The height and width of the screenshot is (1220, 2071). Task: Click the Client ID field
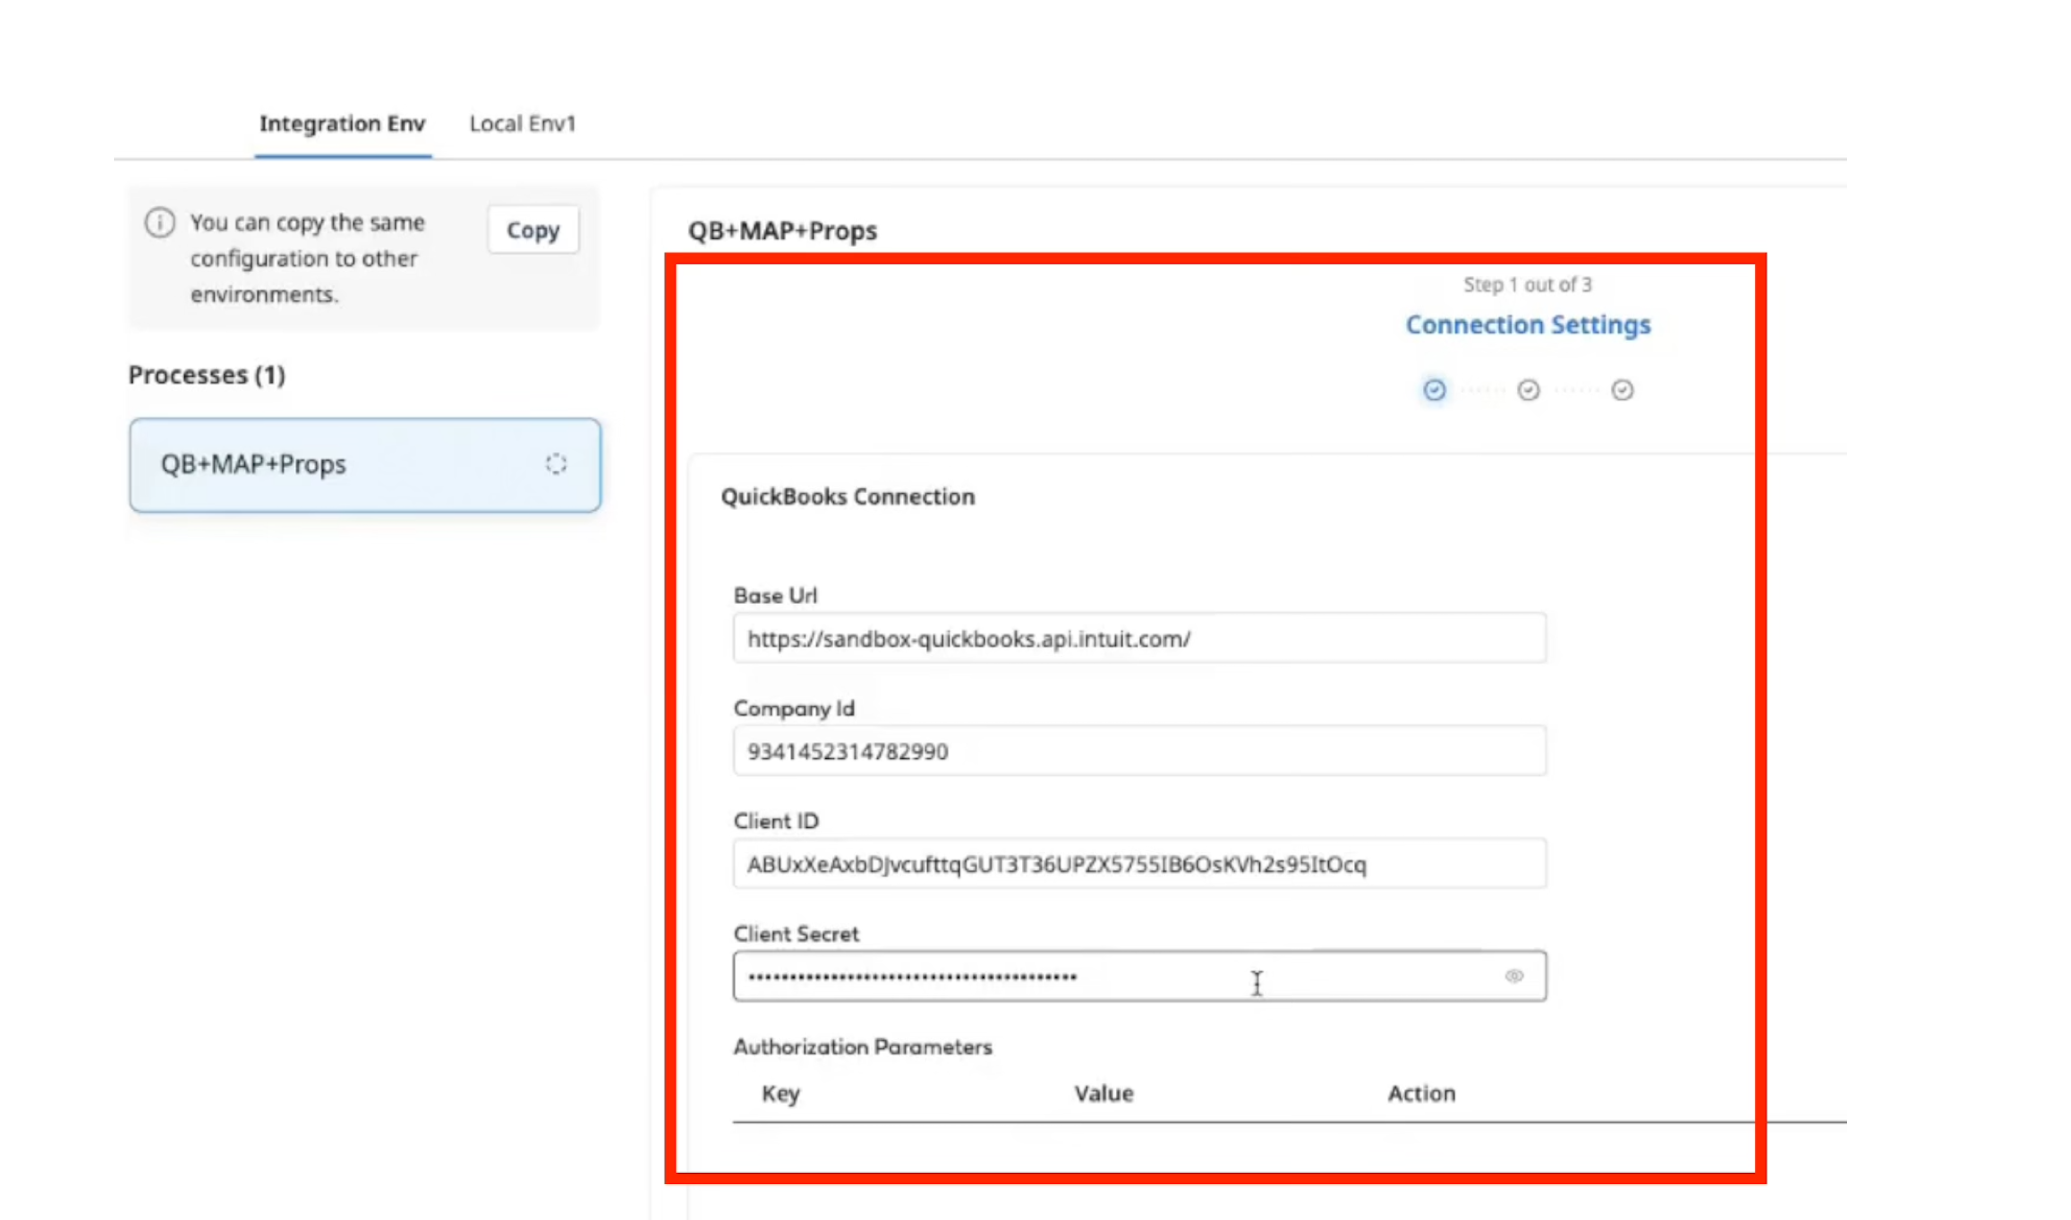pyautogui.click(x=1140, y=863)
